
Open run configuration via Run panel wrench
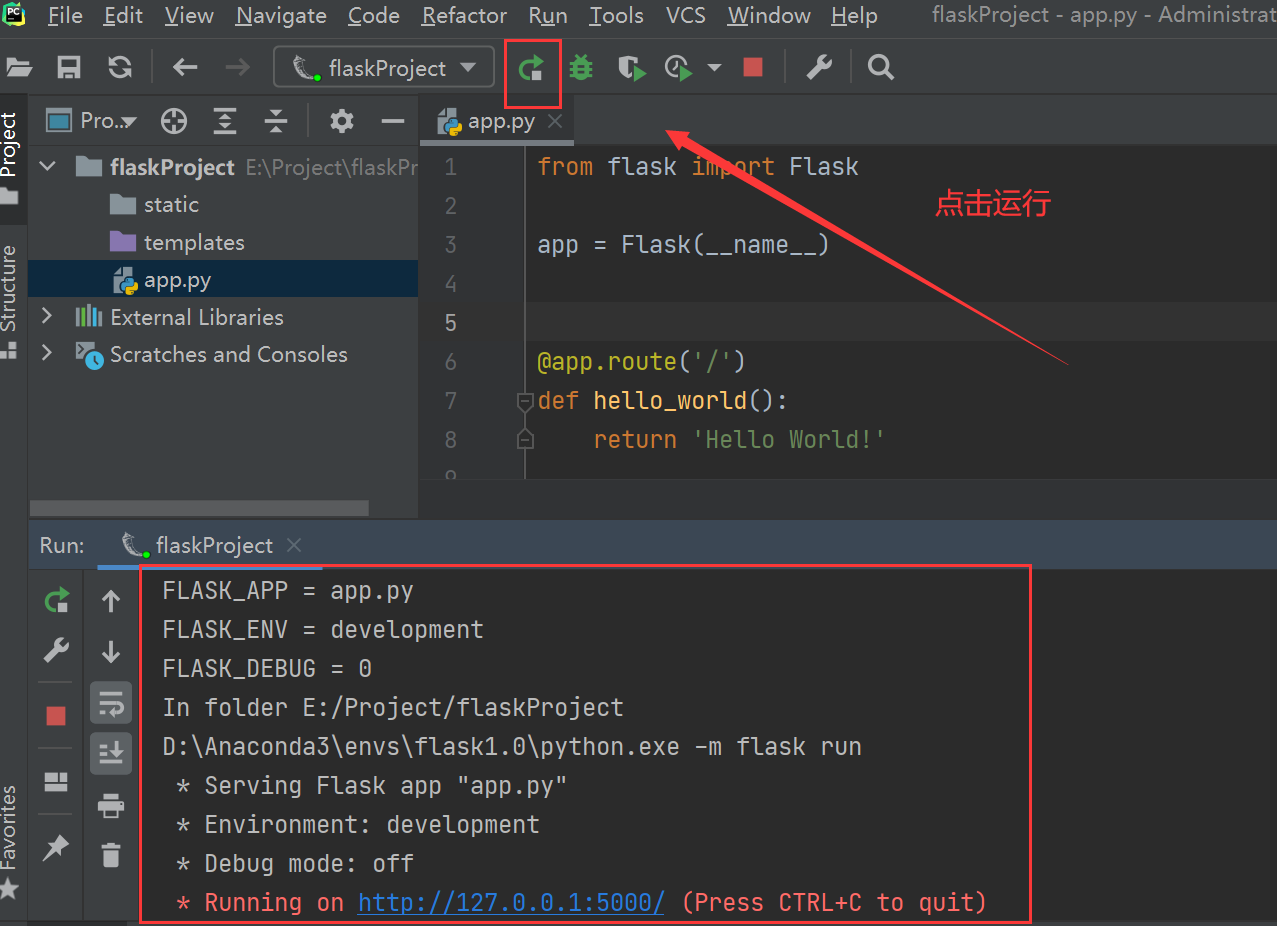(57, 651)
